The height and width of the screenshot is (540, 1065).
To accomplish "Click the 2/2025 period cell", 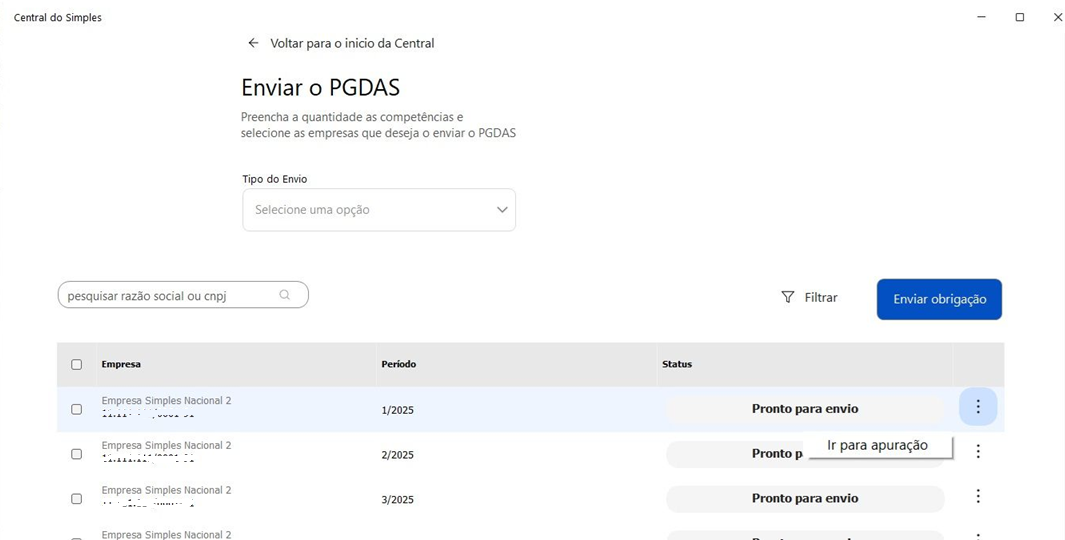I will (397, 455).
